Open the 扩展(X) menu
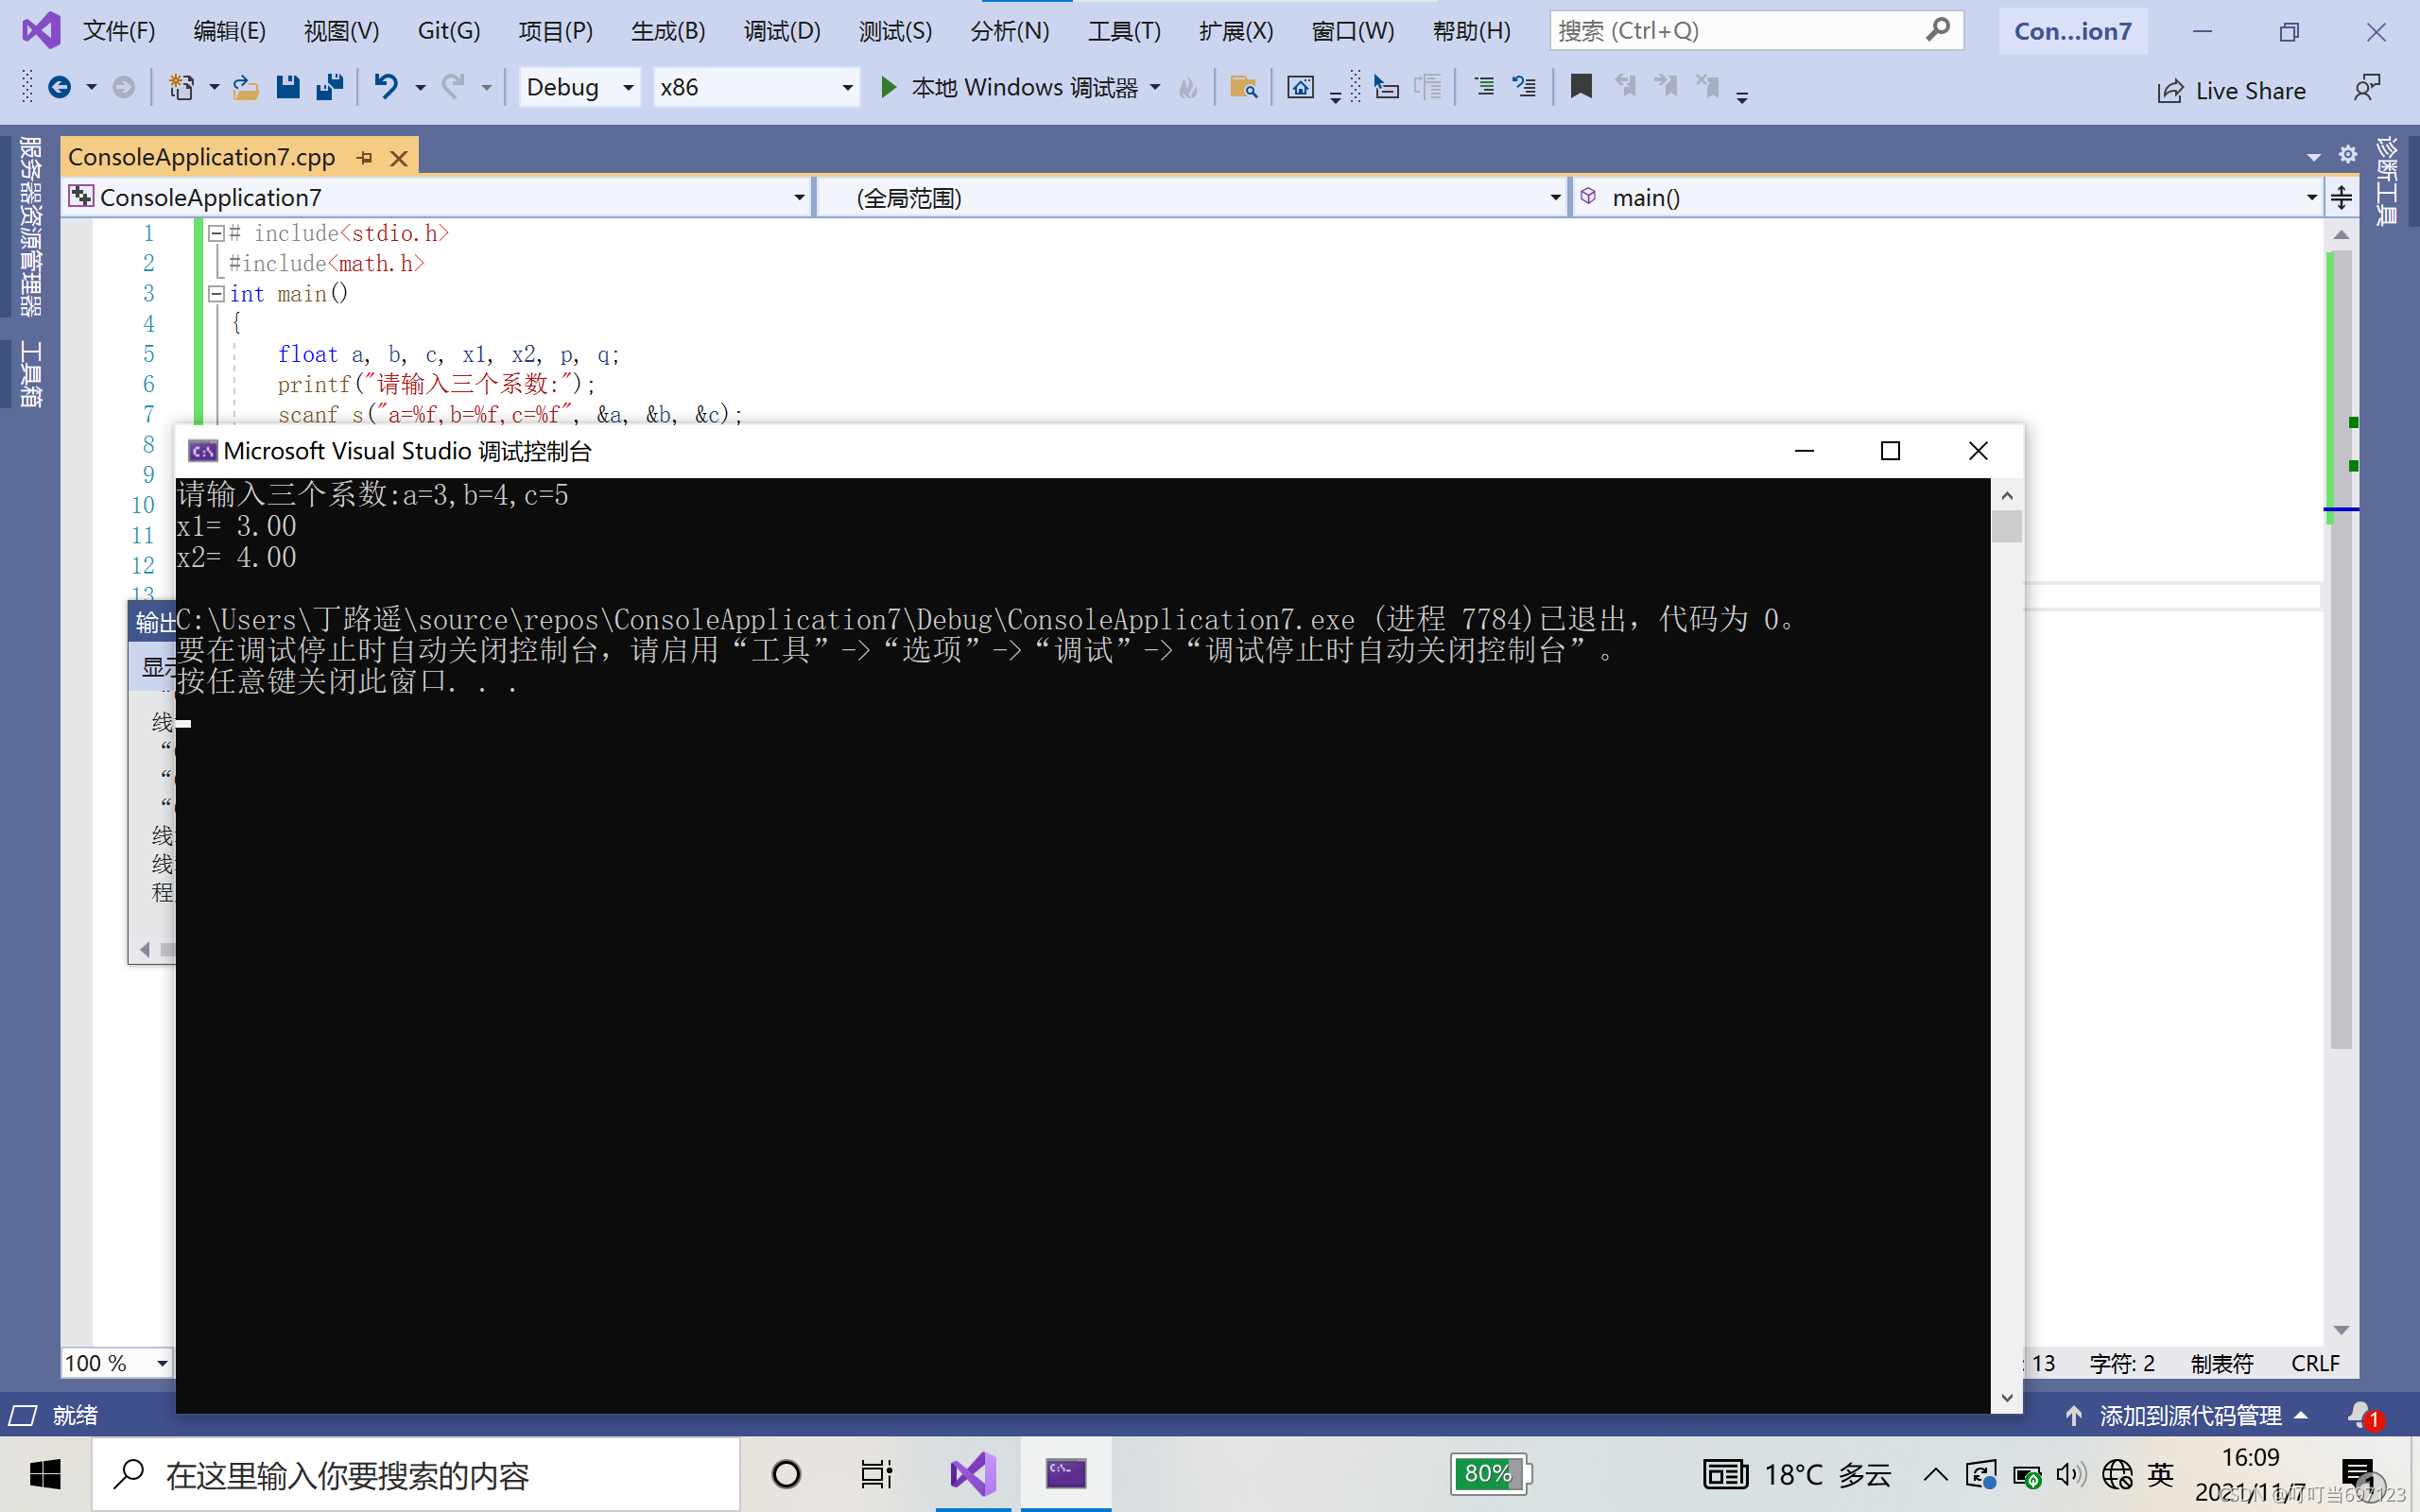2420x1512 pixels. click(1236, 31)
